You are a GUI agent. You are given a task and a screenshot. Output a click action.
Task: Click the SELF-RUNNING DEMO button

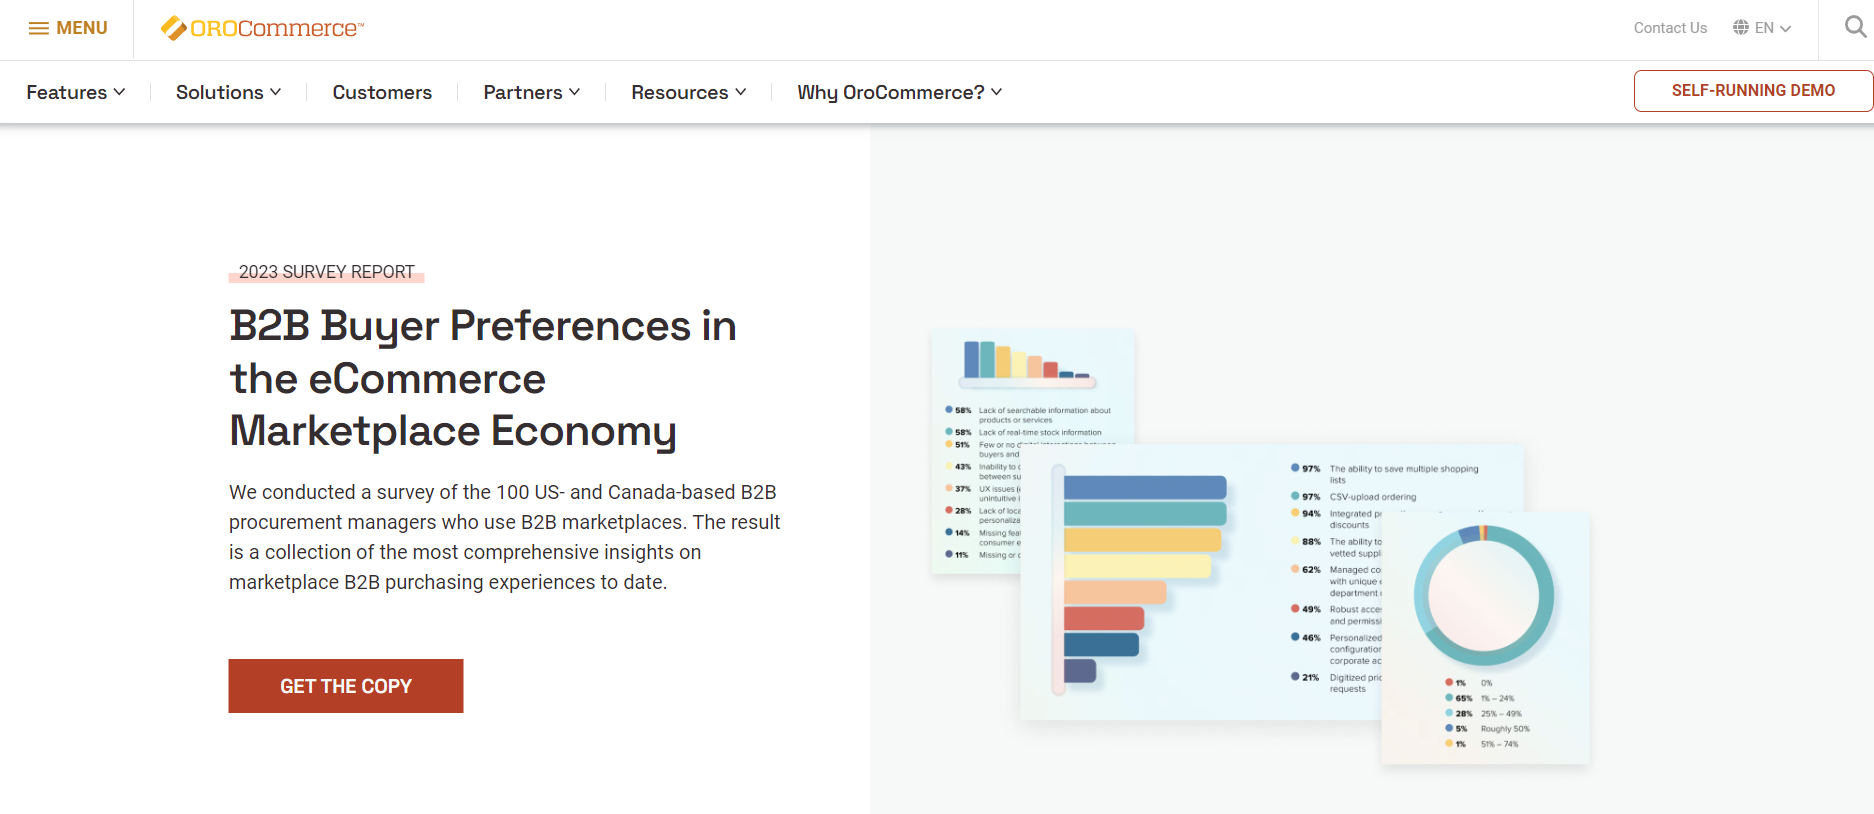(1753, 91)
